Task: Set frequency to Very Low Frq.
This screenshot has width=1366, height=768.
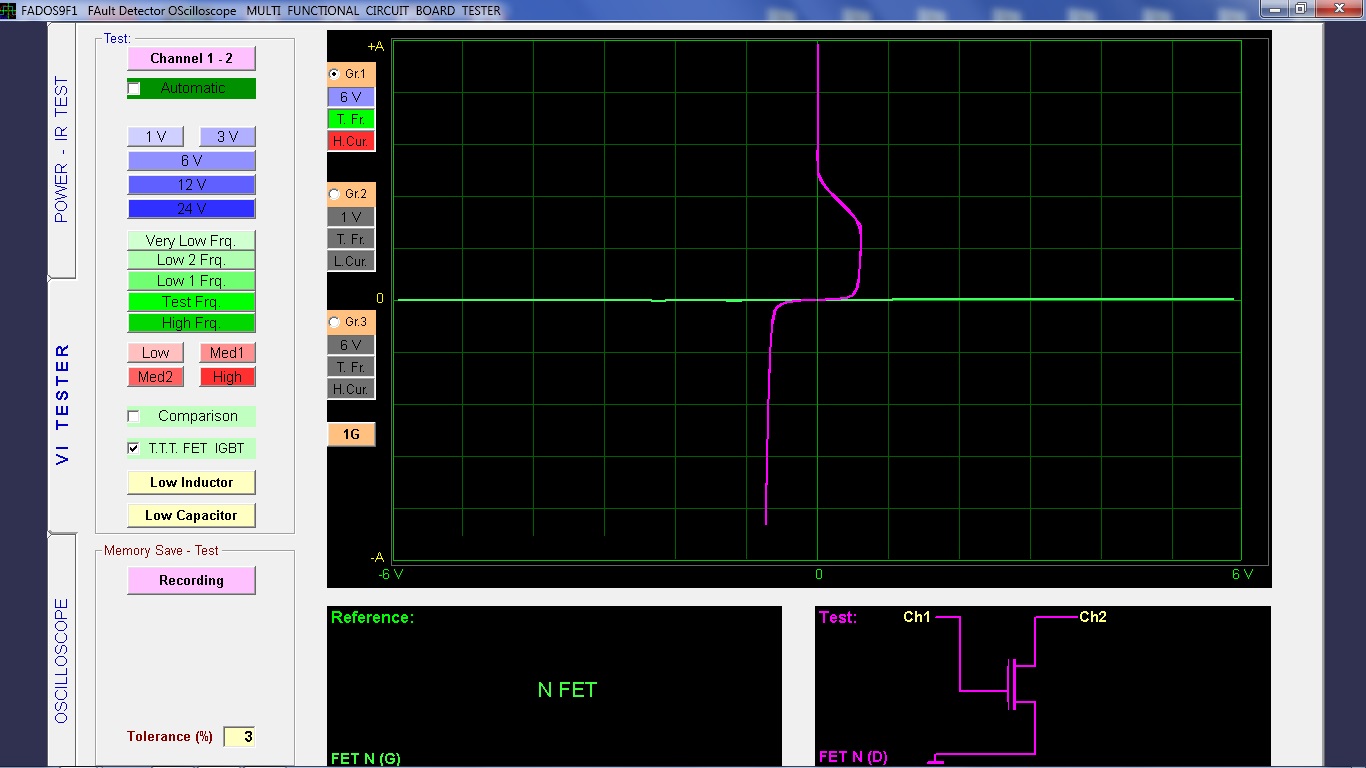Action: [191, 241]
